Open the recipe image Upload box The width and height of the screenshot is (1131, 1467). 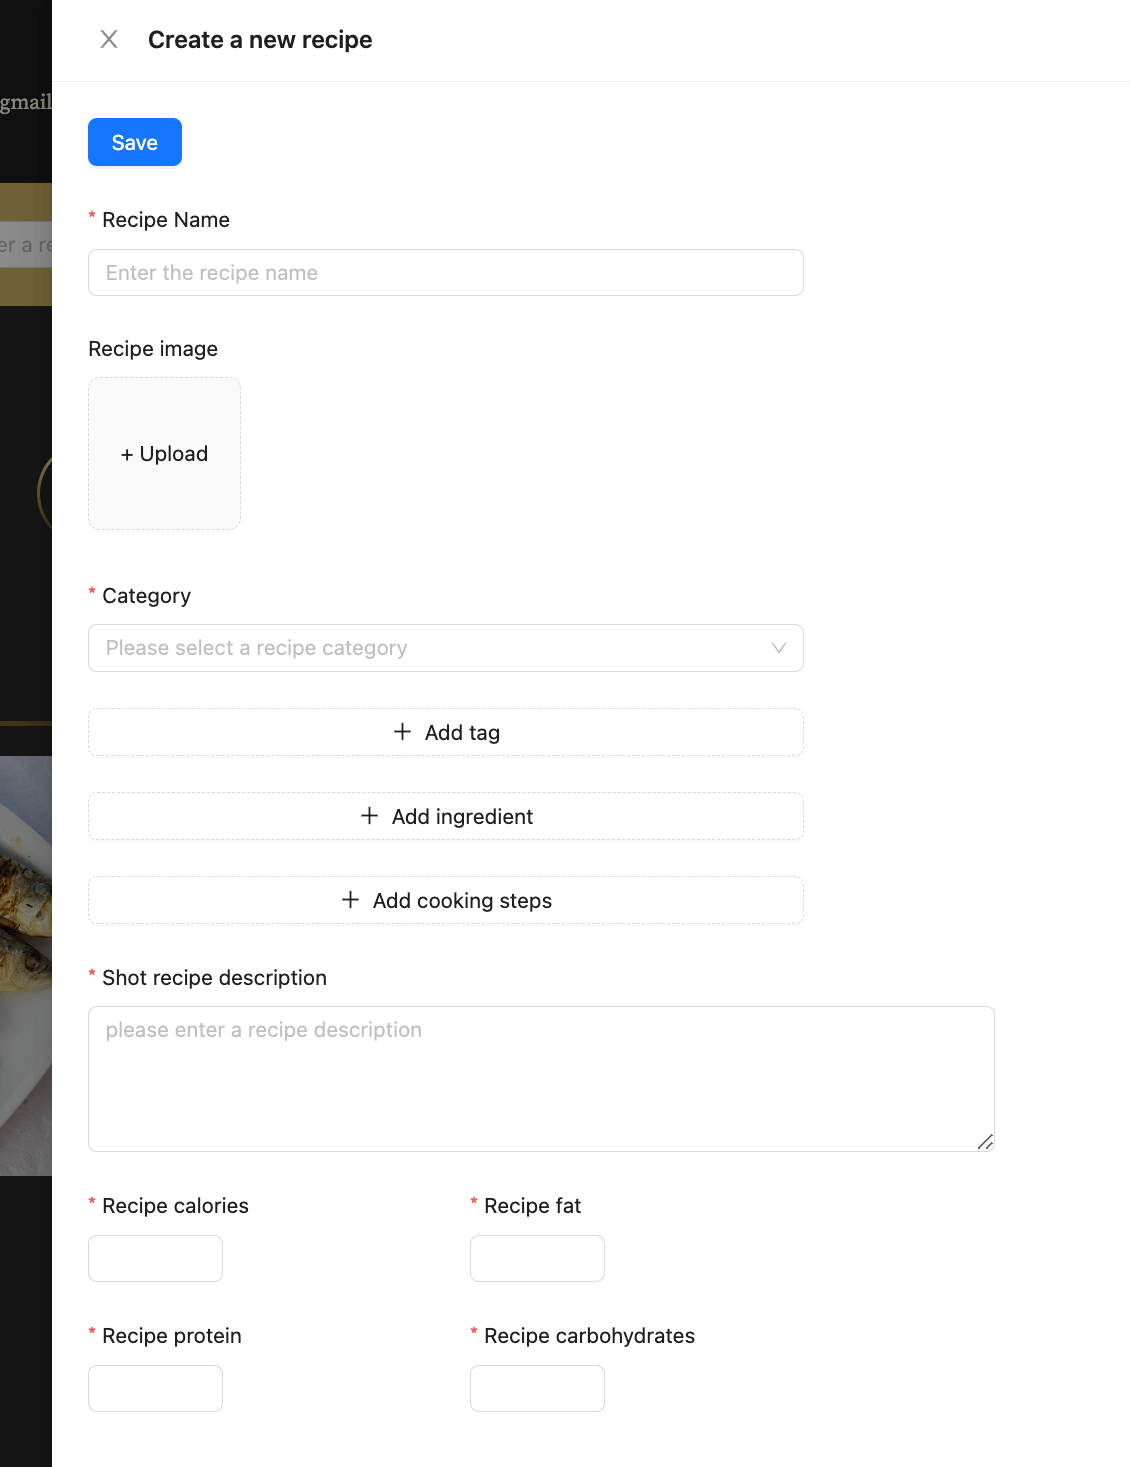point(164,454)
